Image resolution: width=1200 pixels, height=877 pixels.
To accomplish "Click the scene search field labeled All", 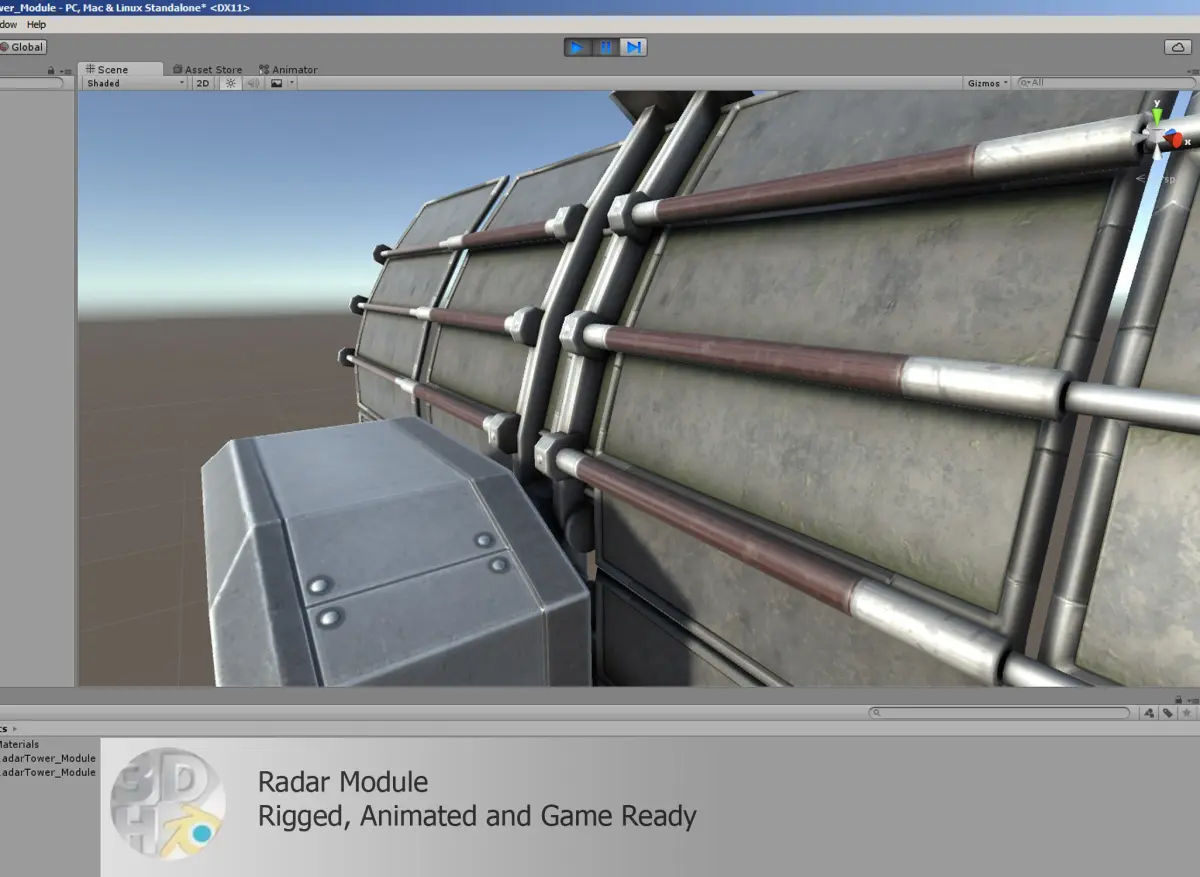I will 1105,83.
